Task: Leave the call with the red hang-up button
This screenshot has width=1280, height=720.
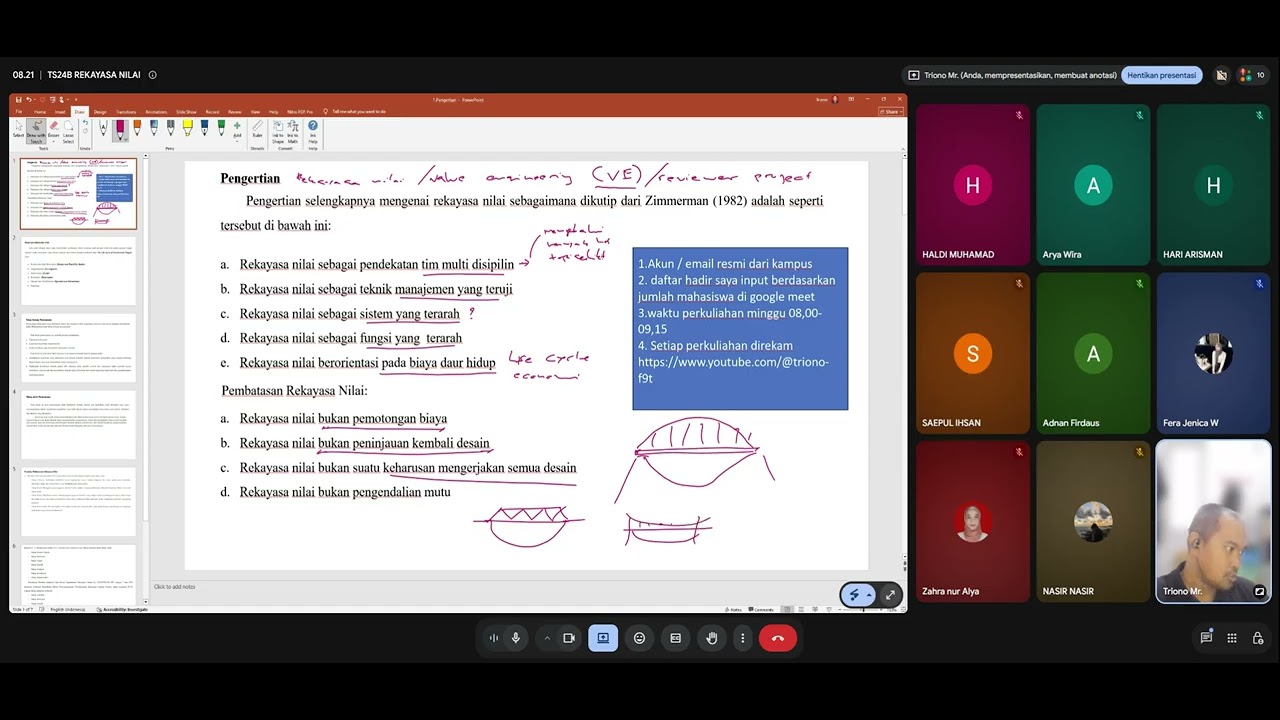Action: [778, 638]
